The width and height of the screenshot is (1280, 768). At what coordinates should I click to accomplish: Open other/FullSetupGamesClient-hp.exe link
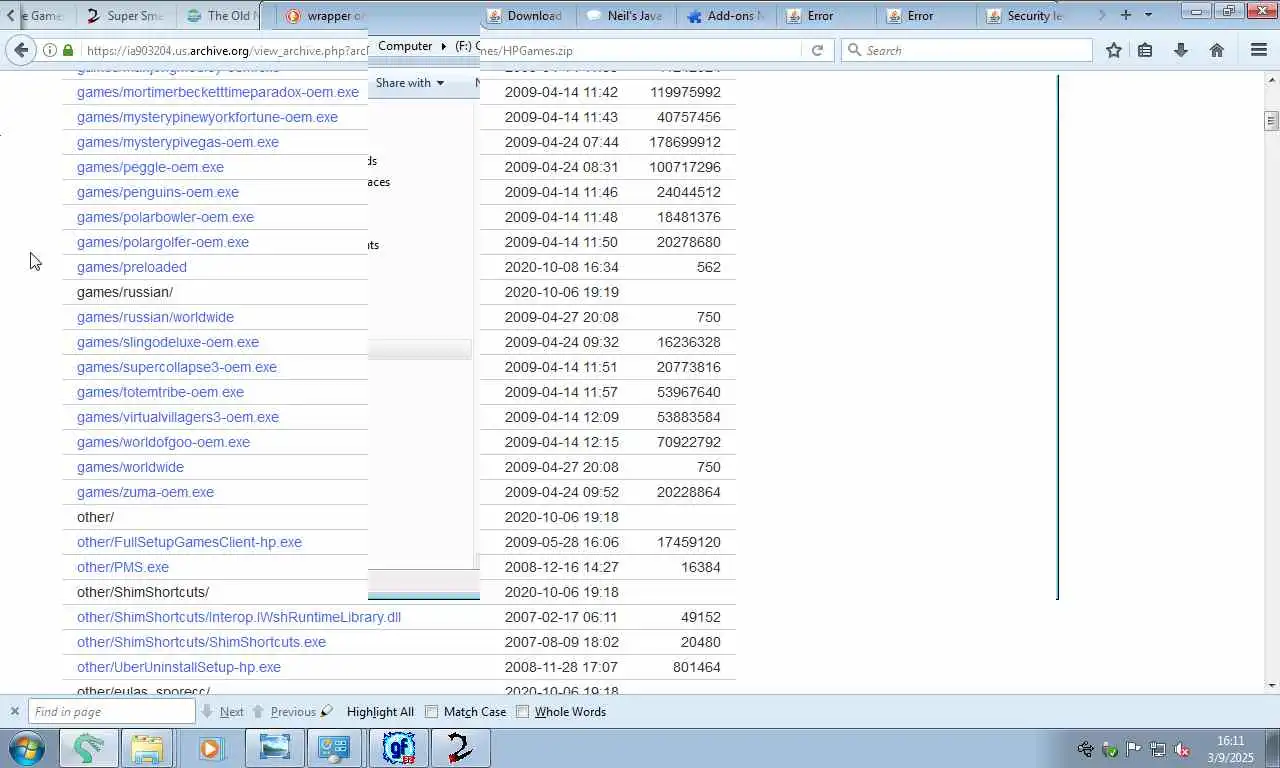click(x=189, y=542)
